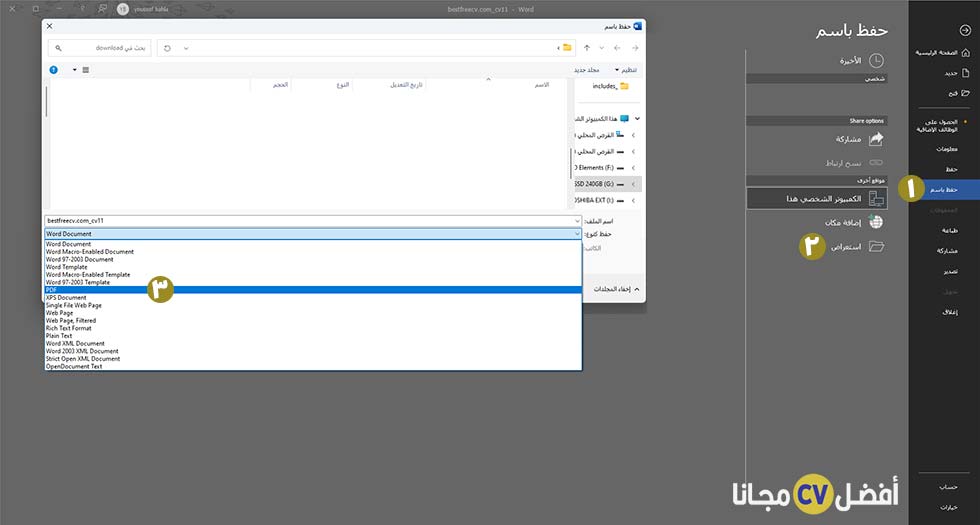Expand the Elements (F:) drive node
Viewport: 980px width, 525px height.
click(x=633, y=168)
